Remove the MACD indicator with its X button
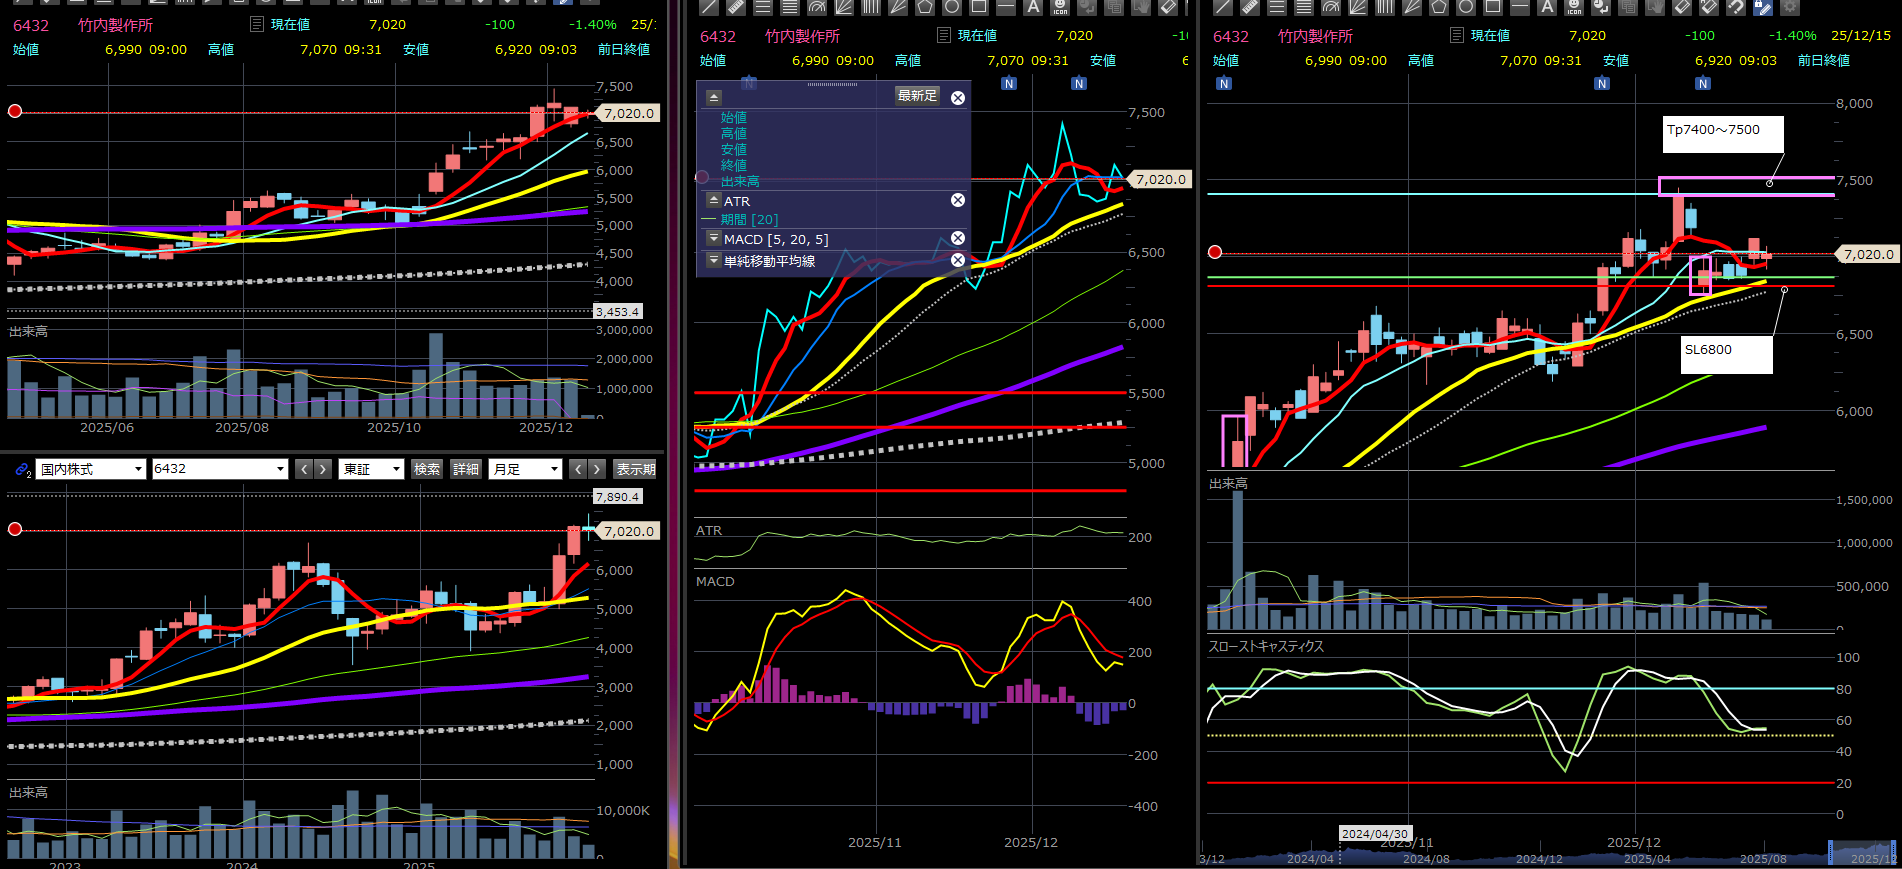 957,238
